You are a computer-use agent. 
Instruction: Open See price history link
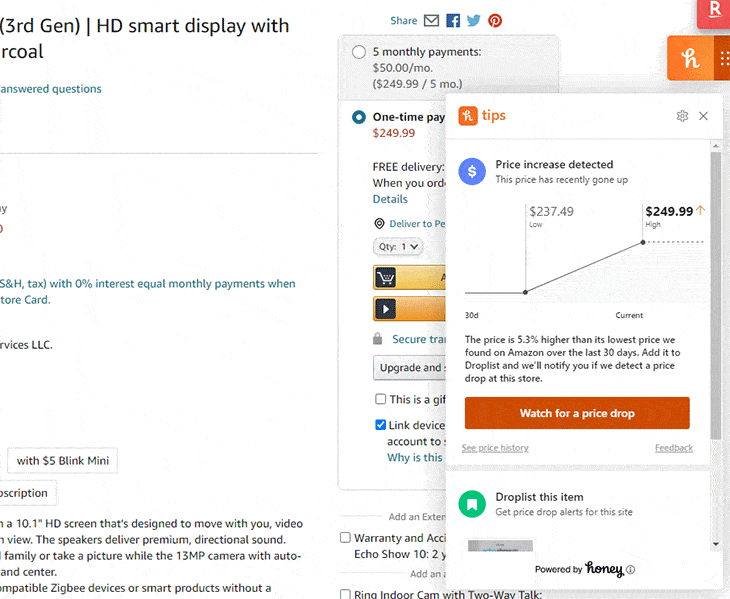(495, 448)
